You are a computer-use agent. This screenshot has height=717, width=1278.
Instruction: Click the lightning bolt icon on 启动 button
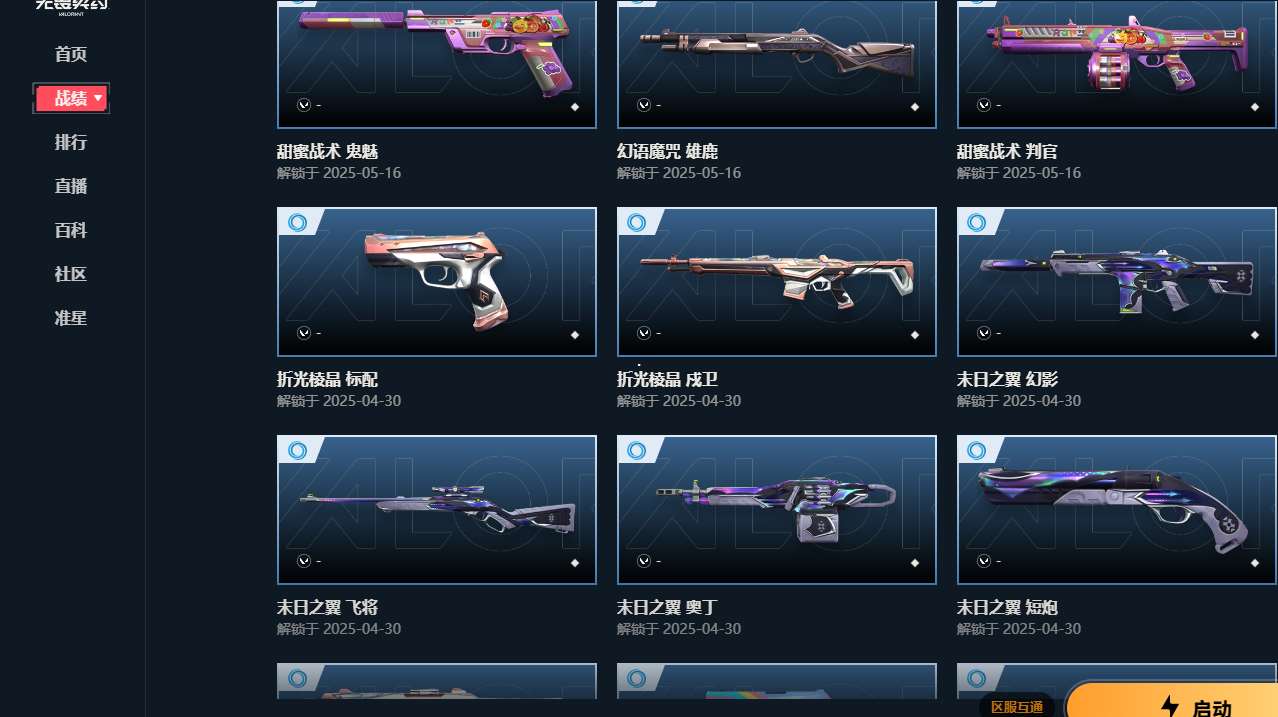coord(1169,707)
